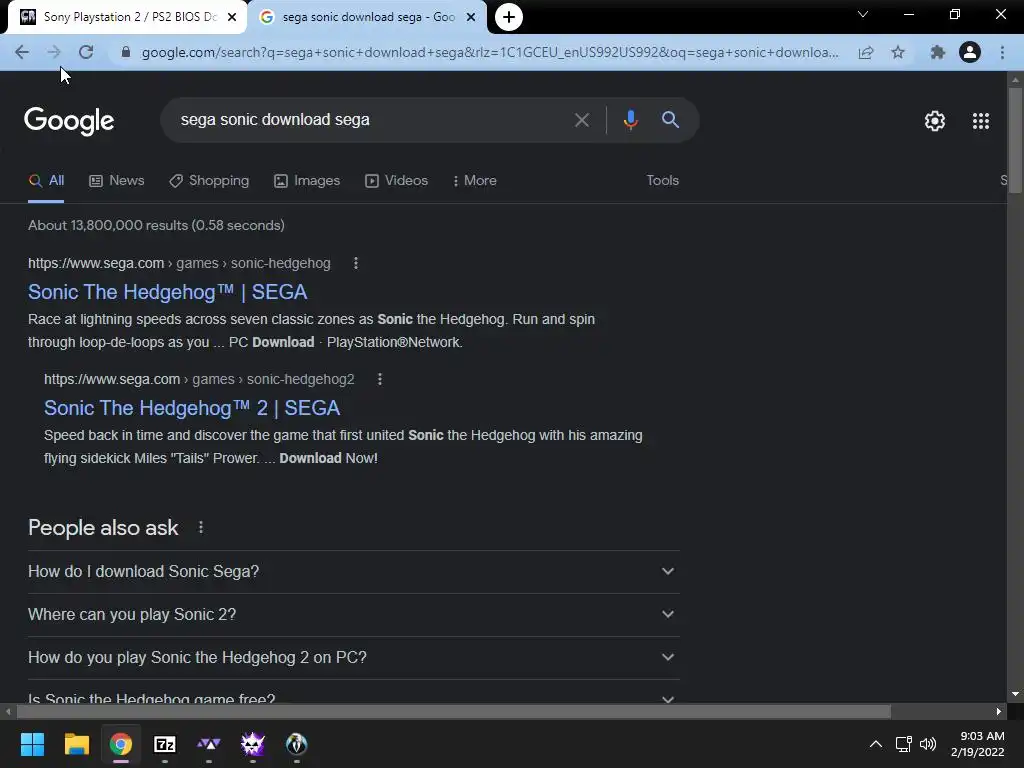Close the sega sonic Google tab
The image size is (1024, 768).
471,18
